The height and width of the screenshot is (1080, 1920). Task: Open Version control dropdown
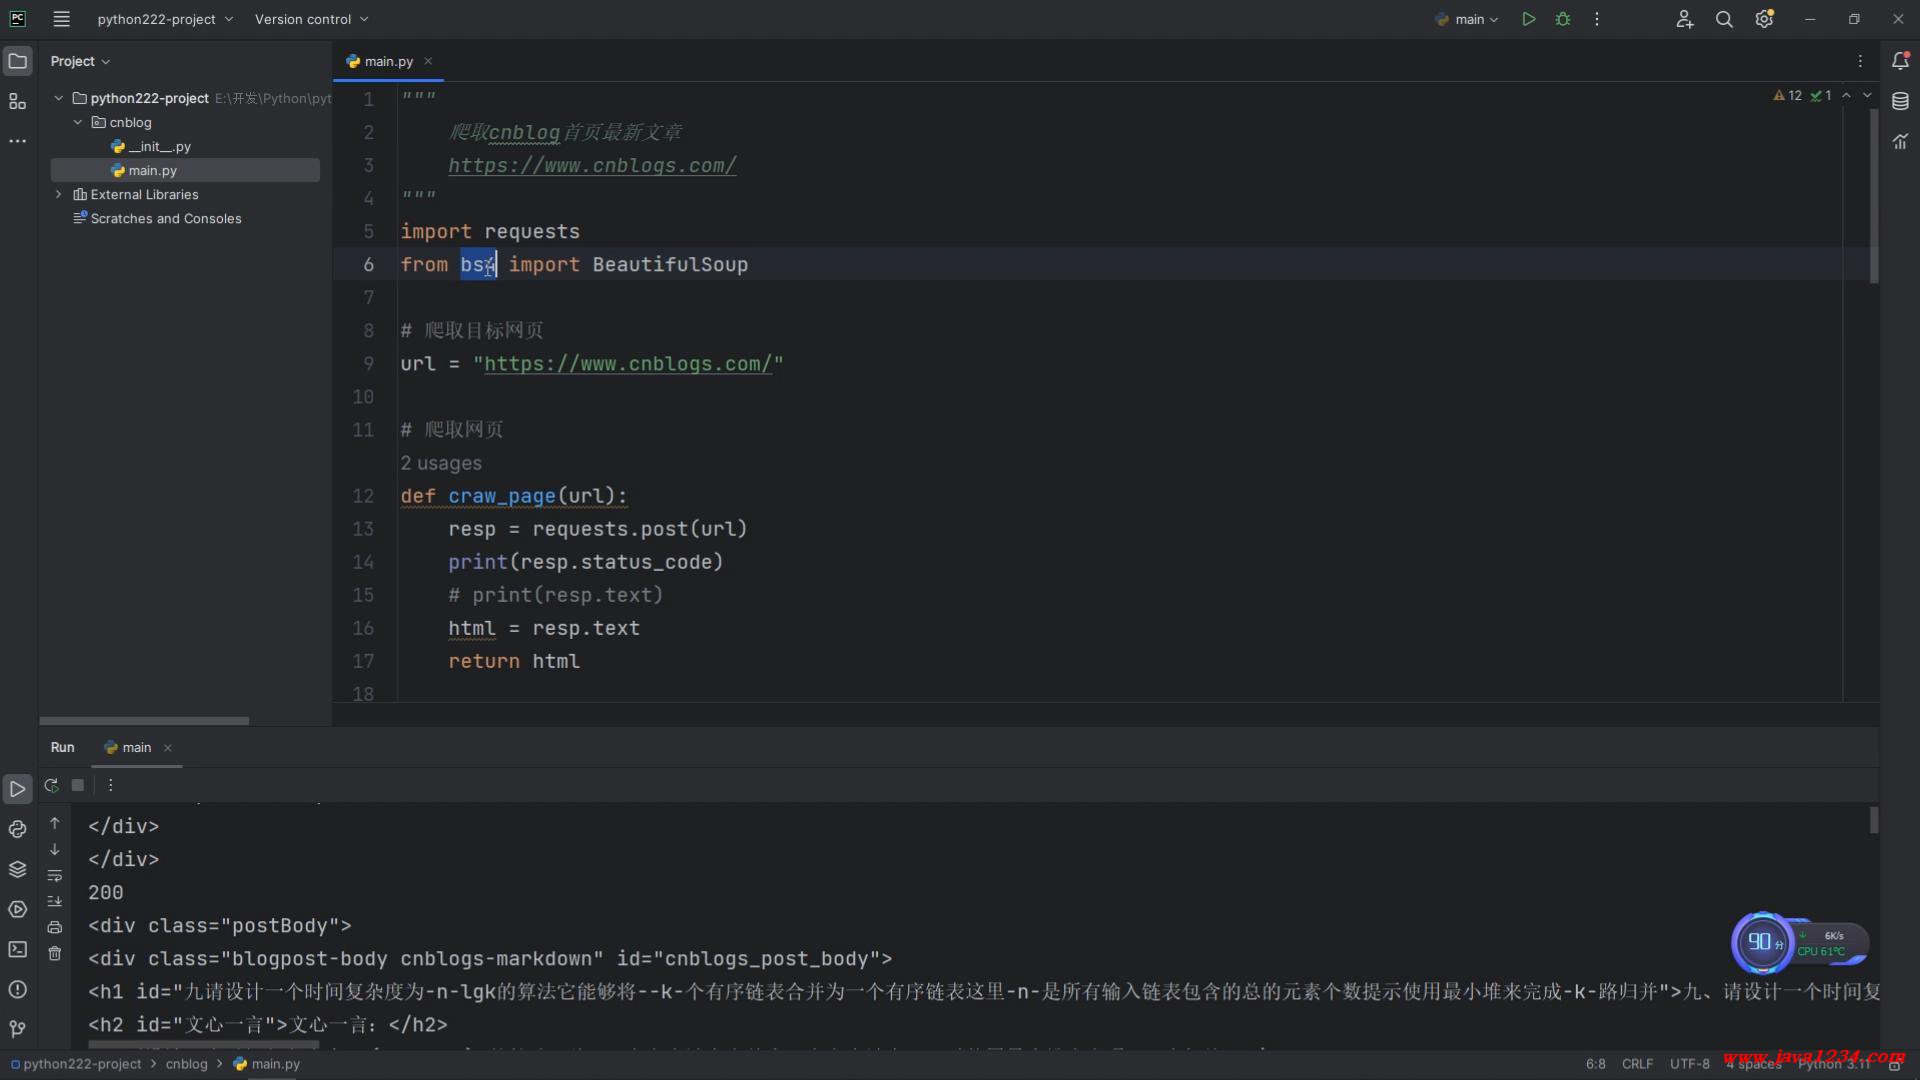[311, 19]
